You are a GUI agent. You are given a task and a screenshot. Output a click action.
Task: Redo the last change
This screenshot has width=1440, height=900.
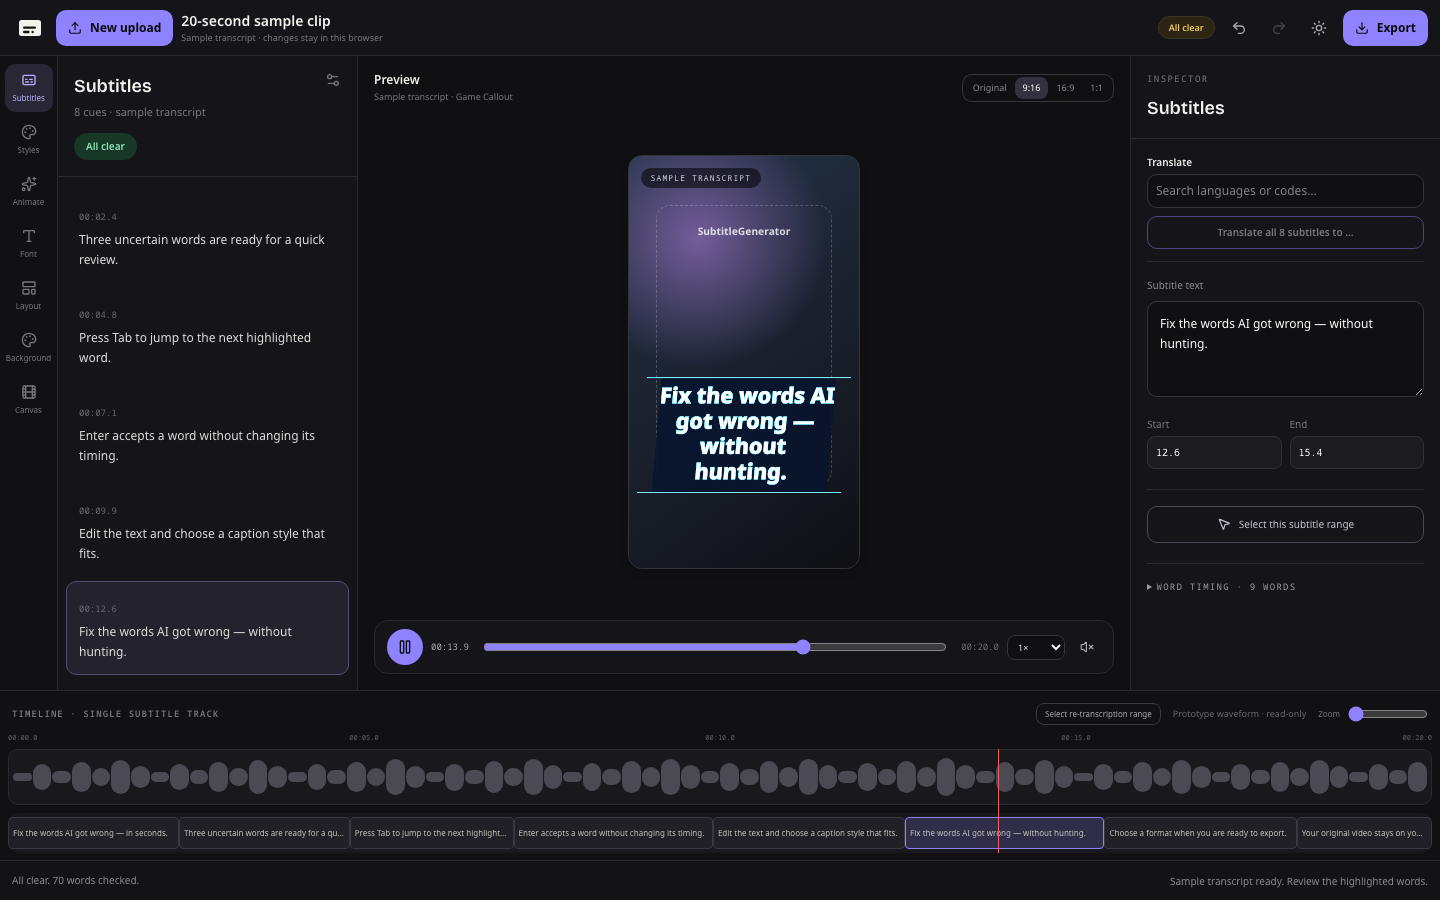pos(1279,28)
